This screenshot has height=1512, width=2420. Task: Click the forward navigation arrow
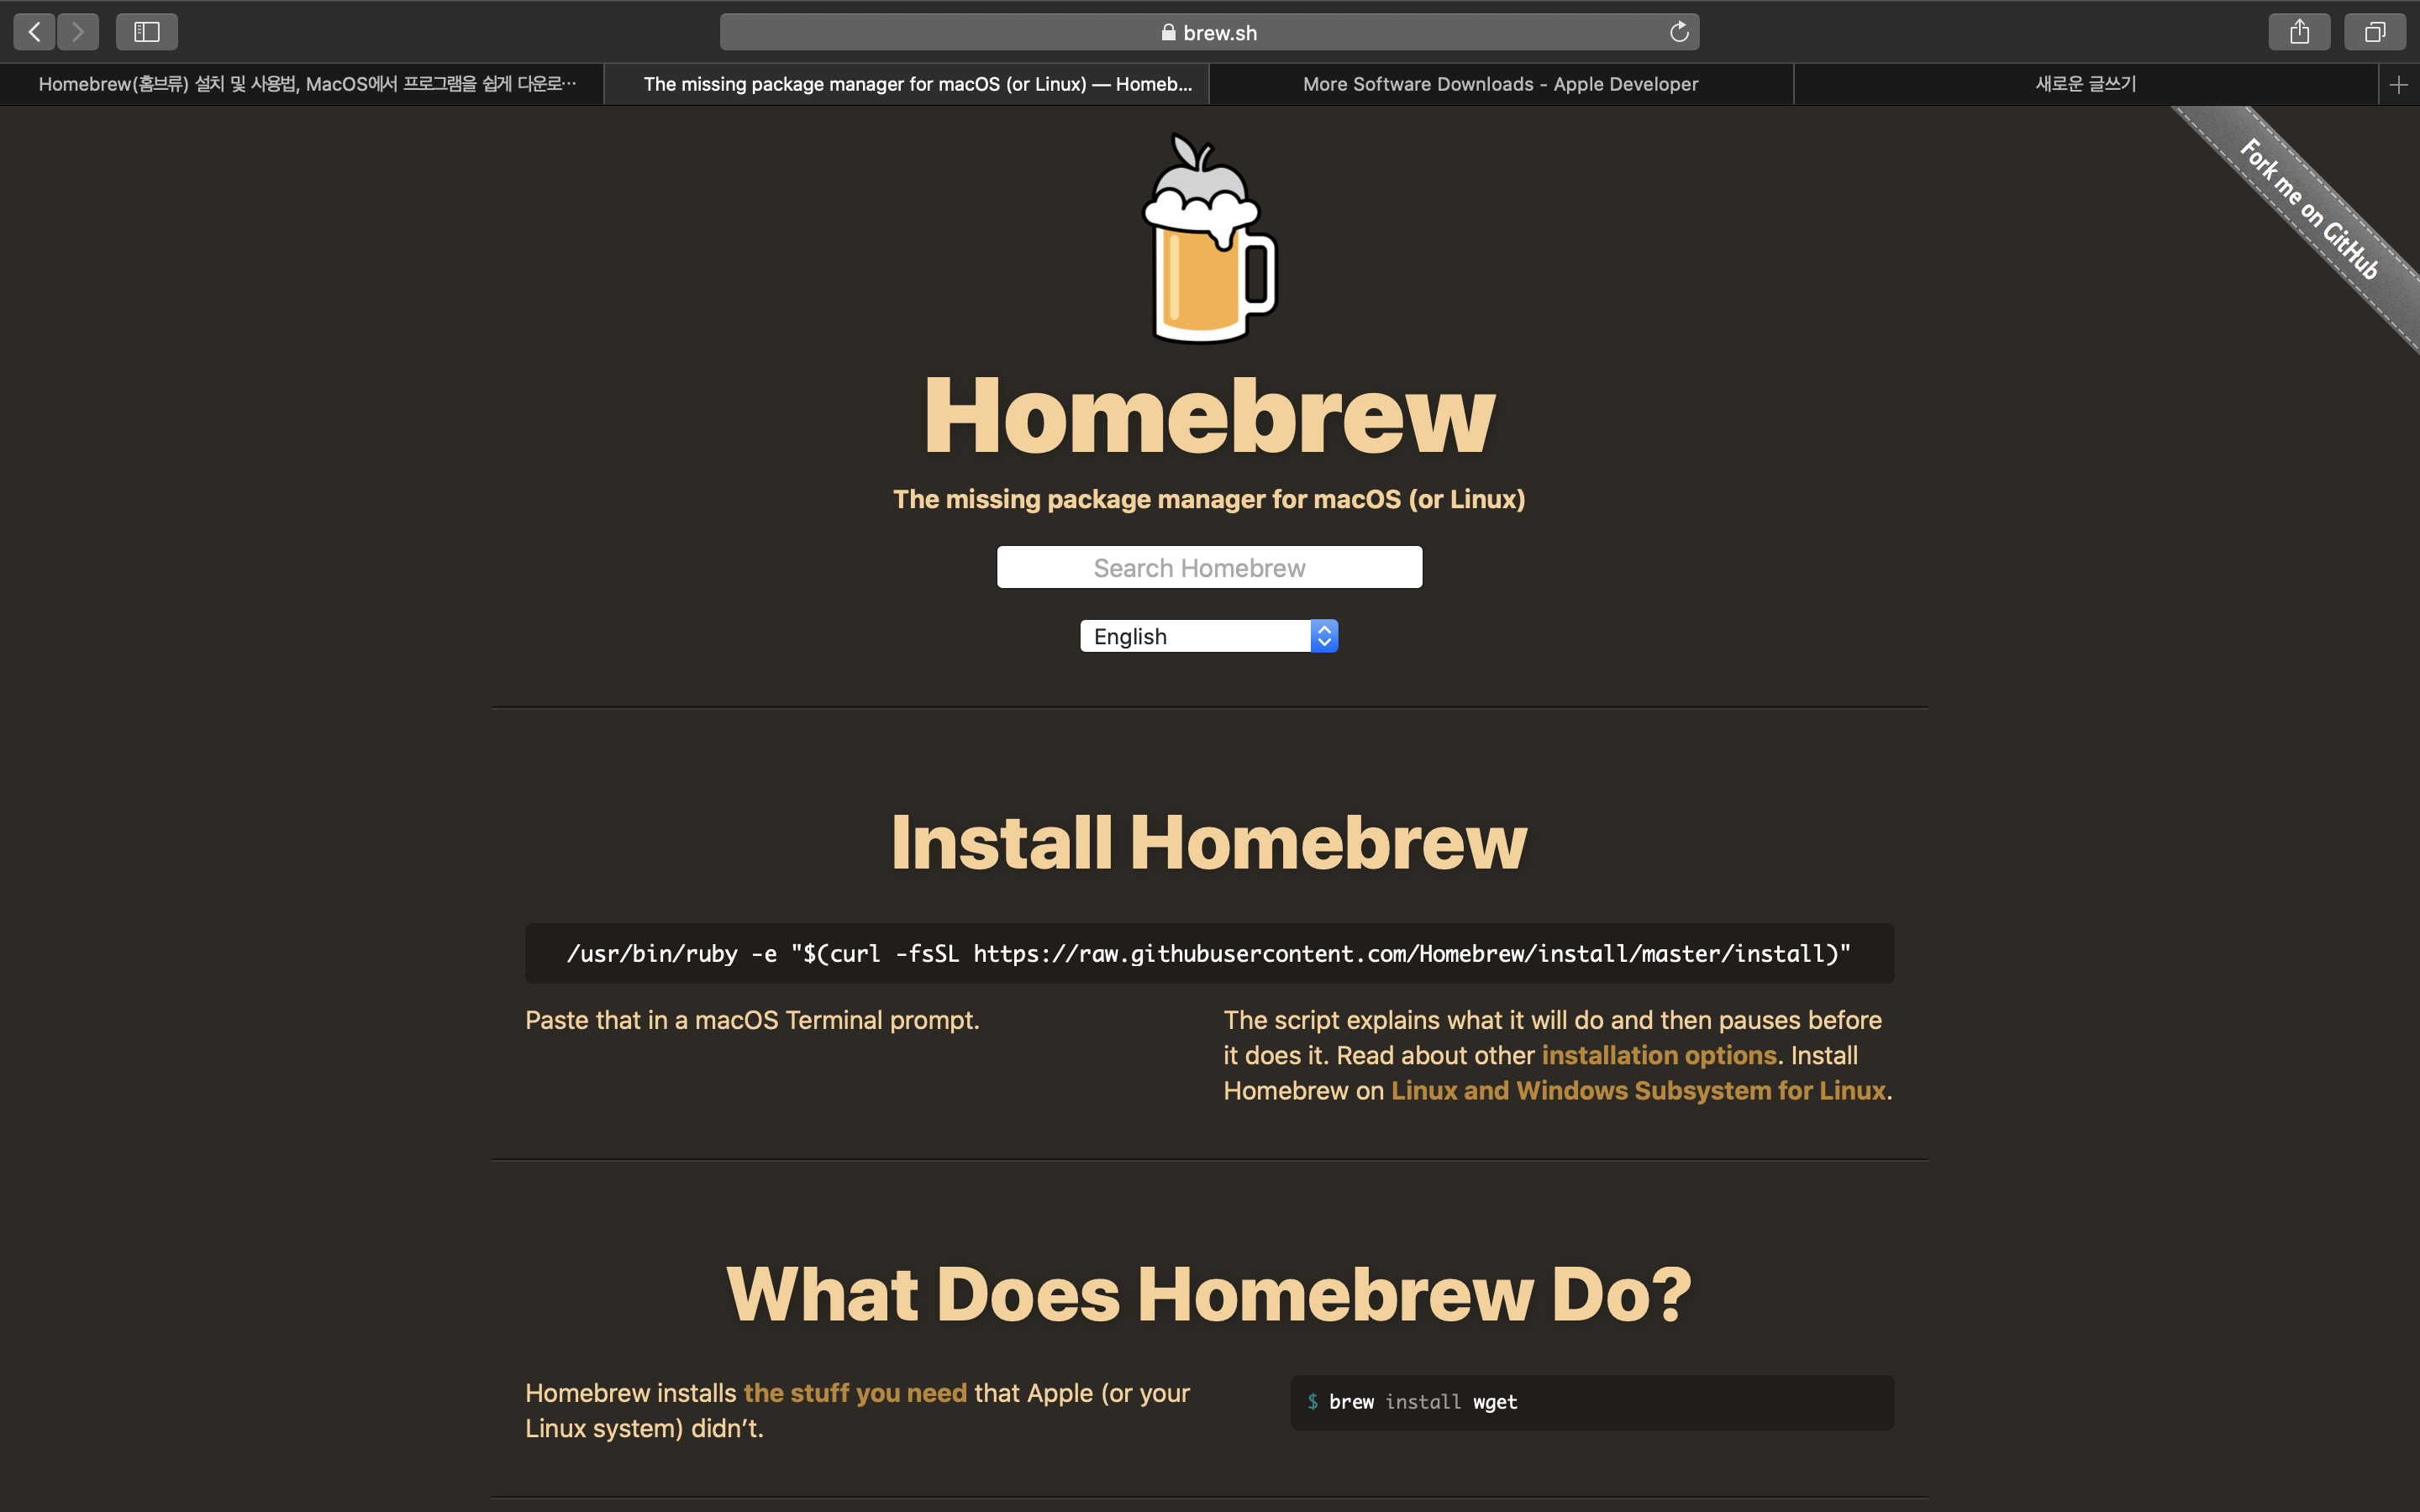pos(78,32)
